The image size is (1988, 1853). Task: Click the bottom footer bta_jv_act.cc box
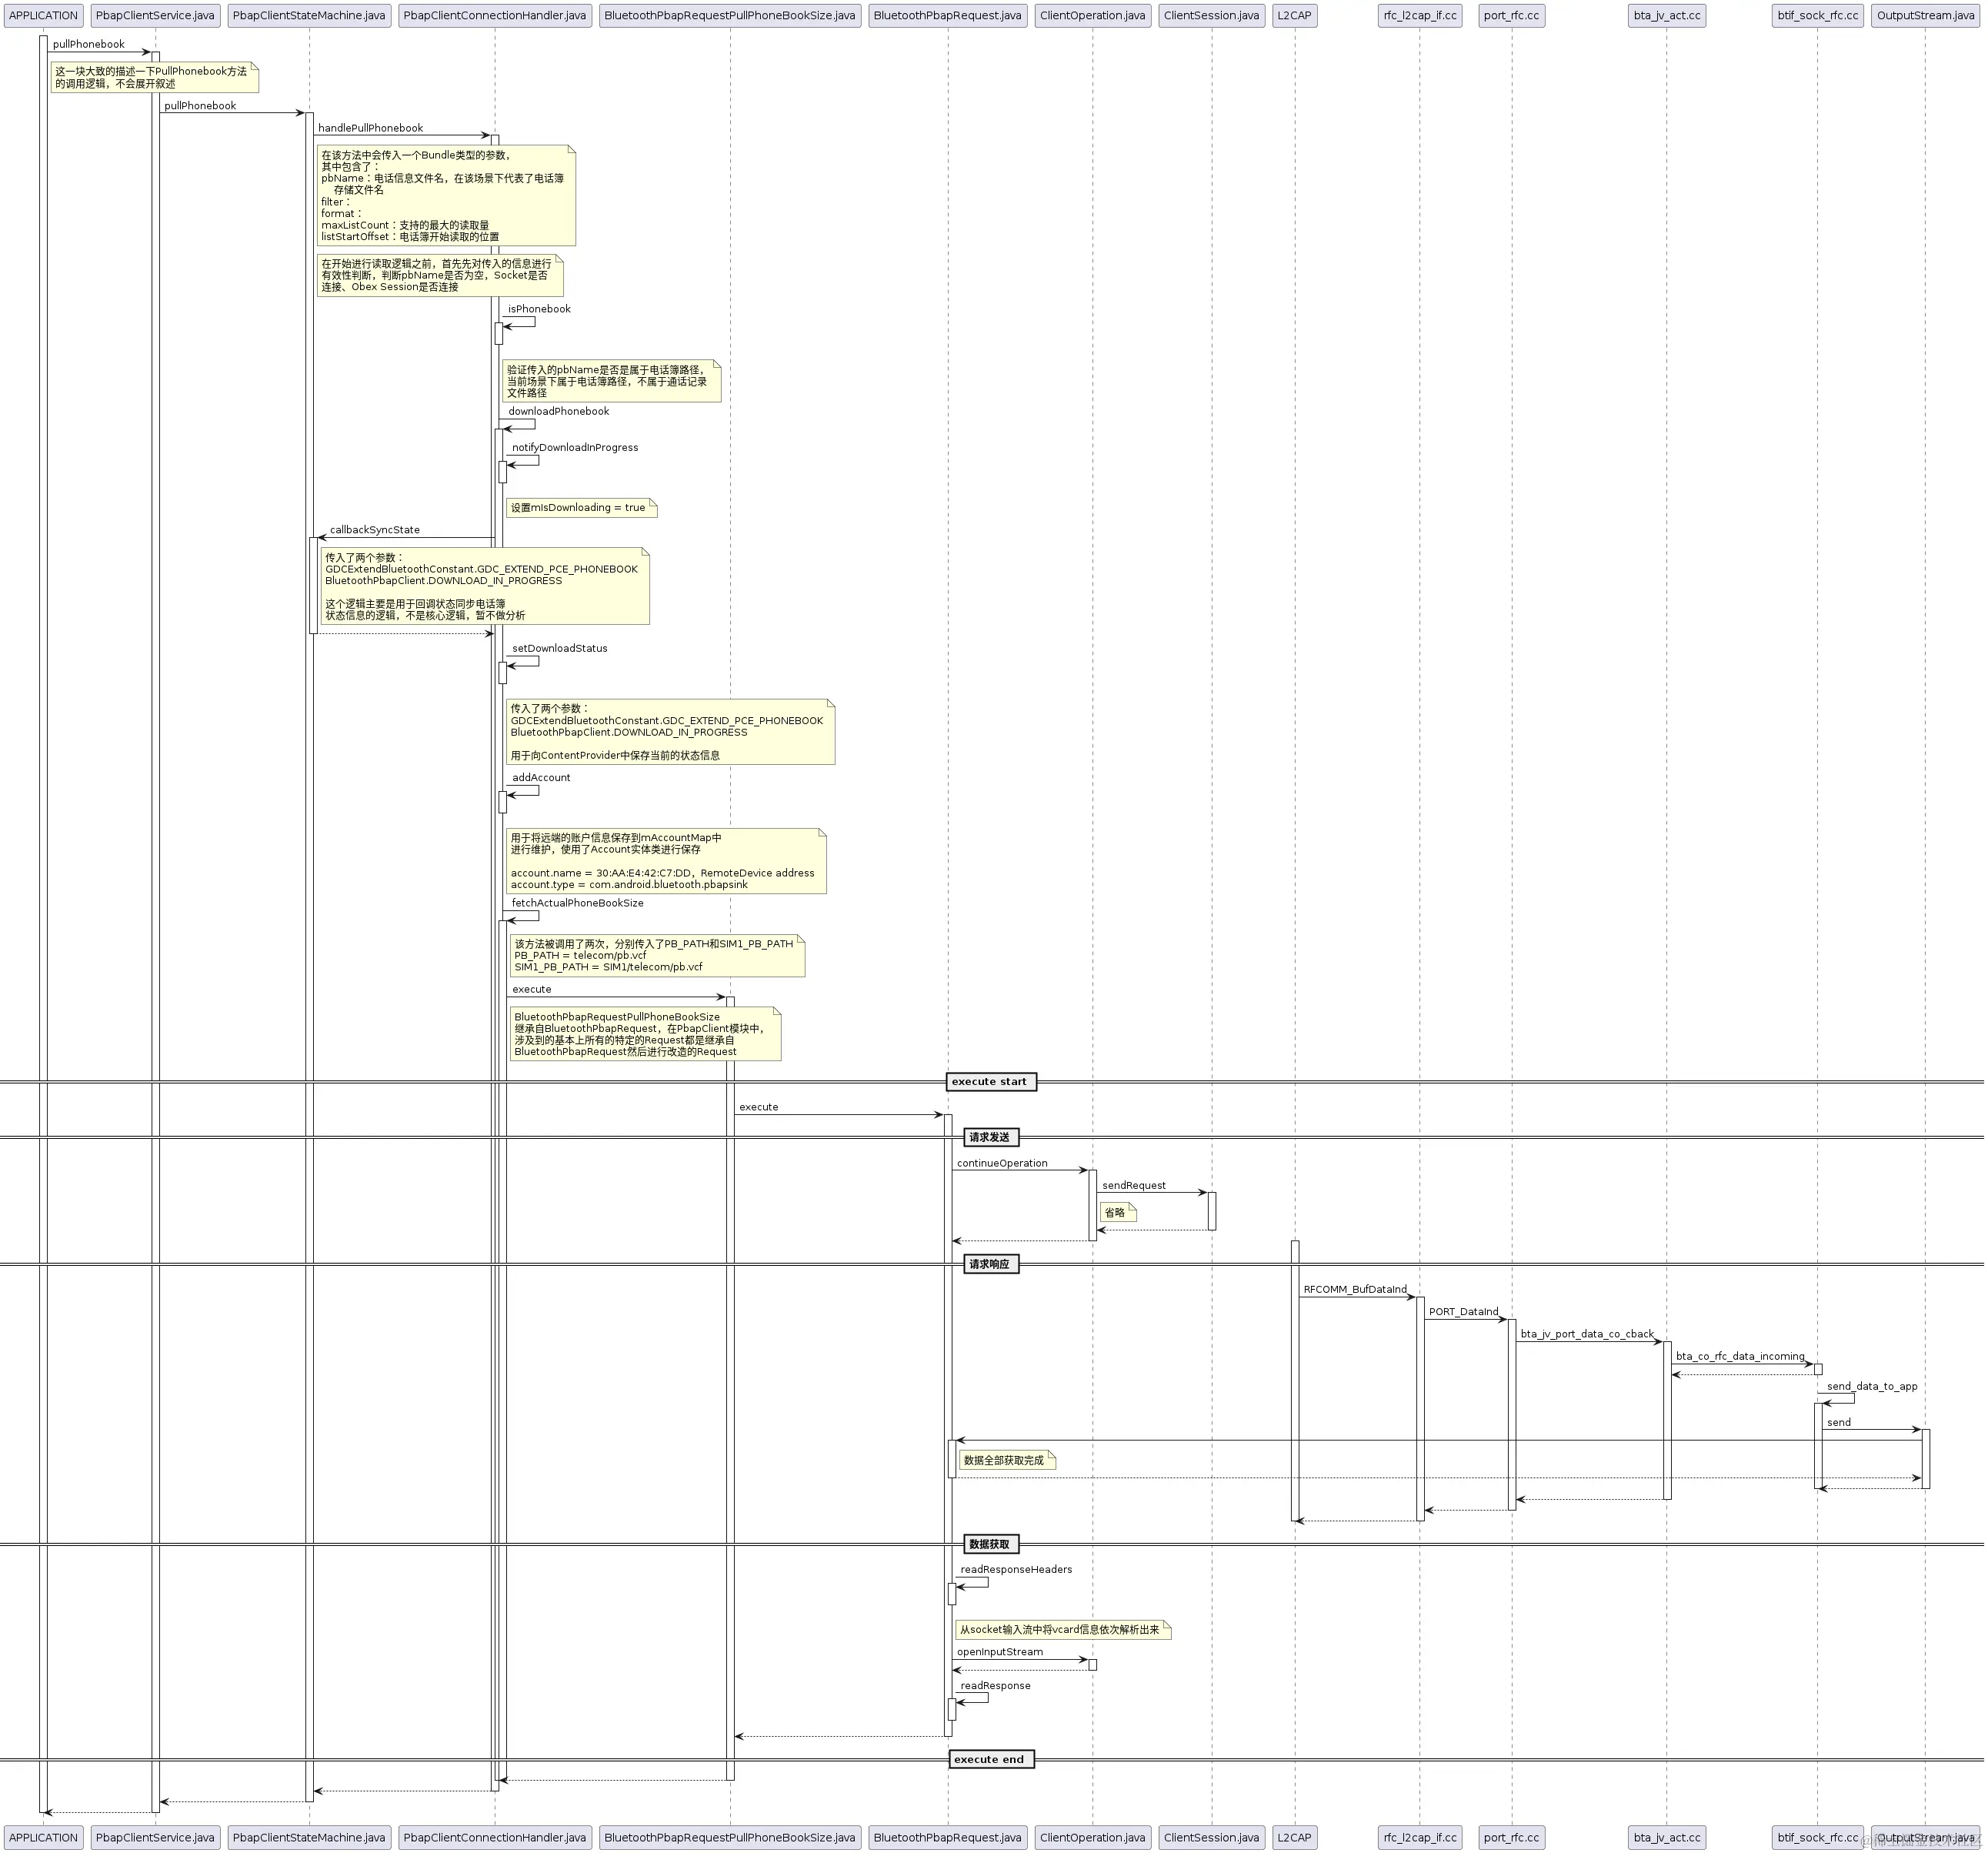coord(1667,1838)
